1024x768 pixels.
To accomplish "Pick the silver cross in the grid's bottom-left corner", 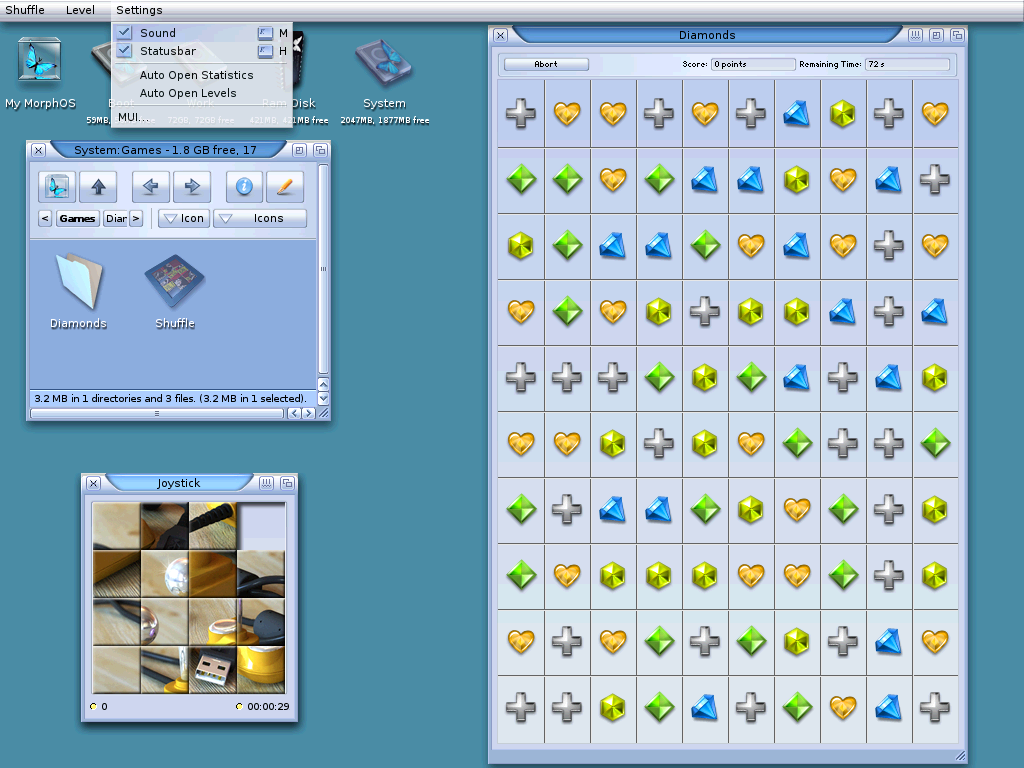I will [521, 707].
